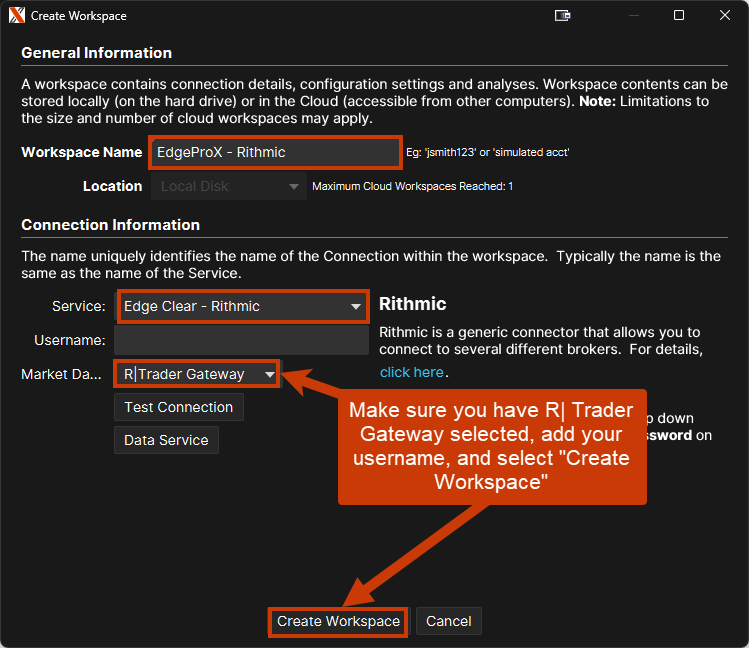
Task: Click the MotiveWave app icon in title bar
Action: [x=16, y=16]
